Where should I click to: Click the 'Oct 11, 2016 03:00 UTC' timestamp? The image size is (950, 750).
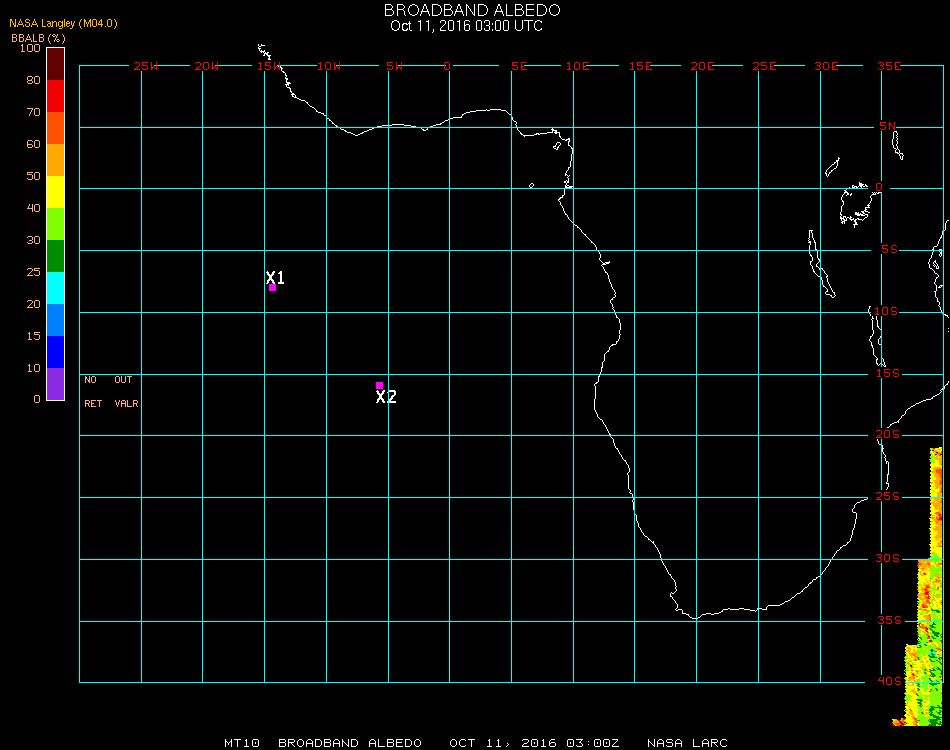point(467,26)
